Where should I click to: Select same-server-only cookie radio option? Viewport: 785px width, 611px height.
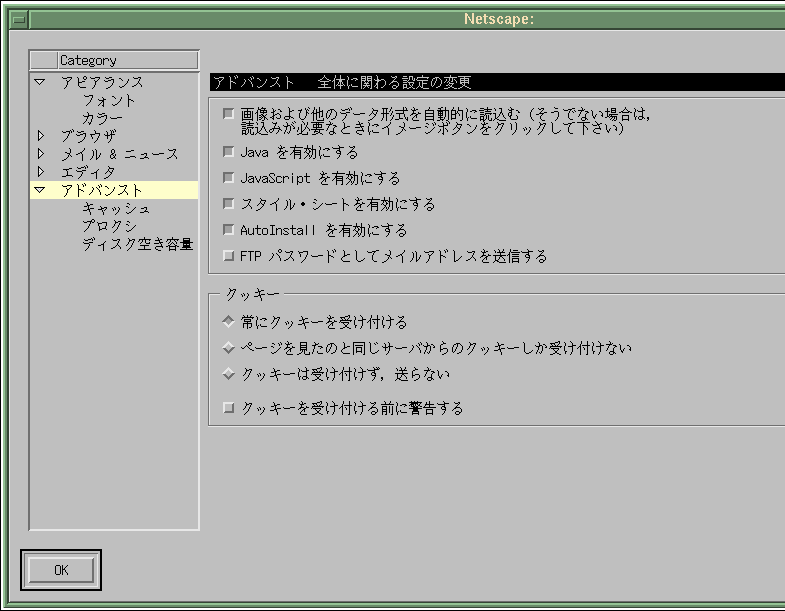[228, 347]
